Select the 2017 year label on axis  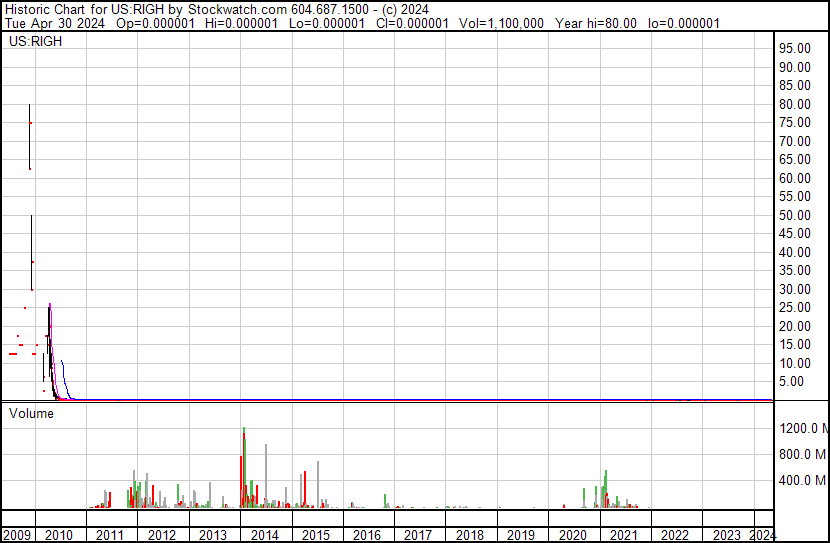tap(418, 535)
